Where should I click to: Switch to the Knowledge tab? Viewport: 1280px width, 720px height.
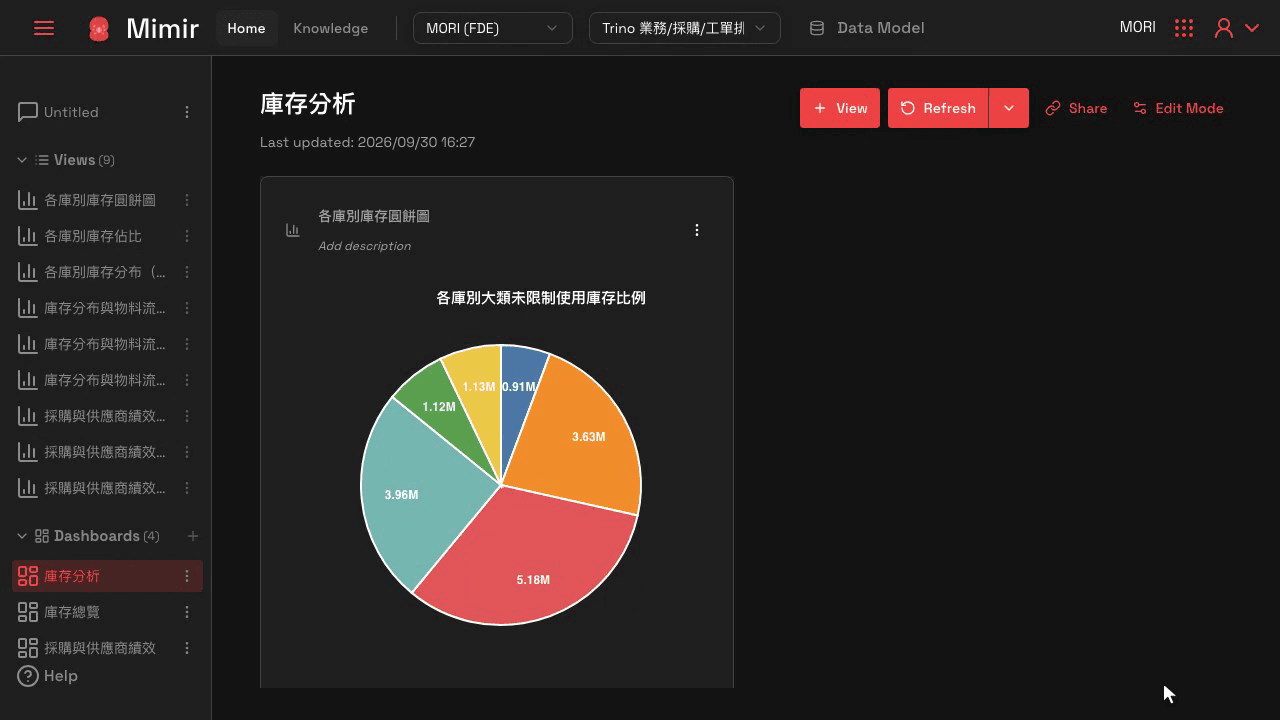tap(331, 28)
